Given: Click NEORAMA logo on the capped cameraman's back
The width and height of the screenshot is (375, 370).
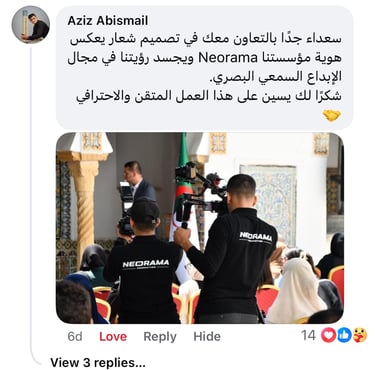Looking at the screenshot, I should tap(146, 264).
